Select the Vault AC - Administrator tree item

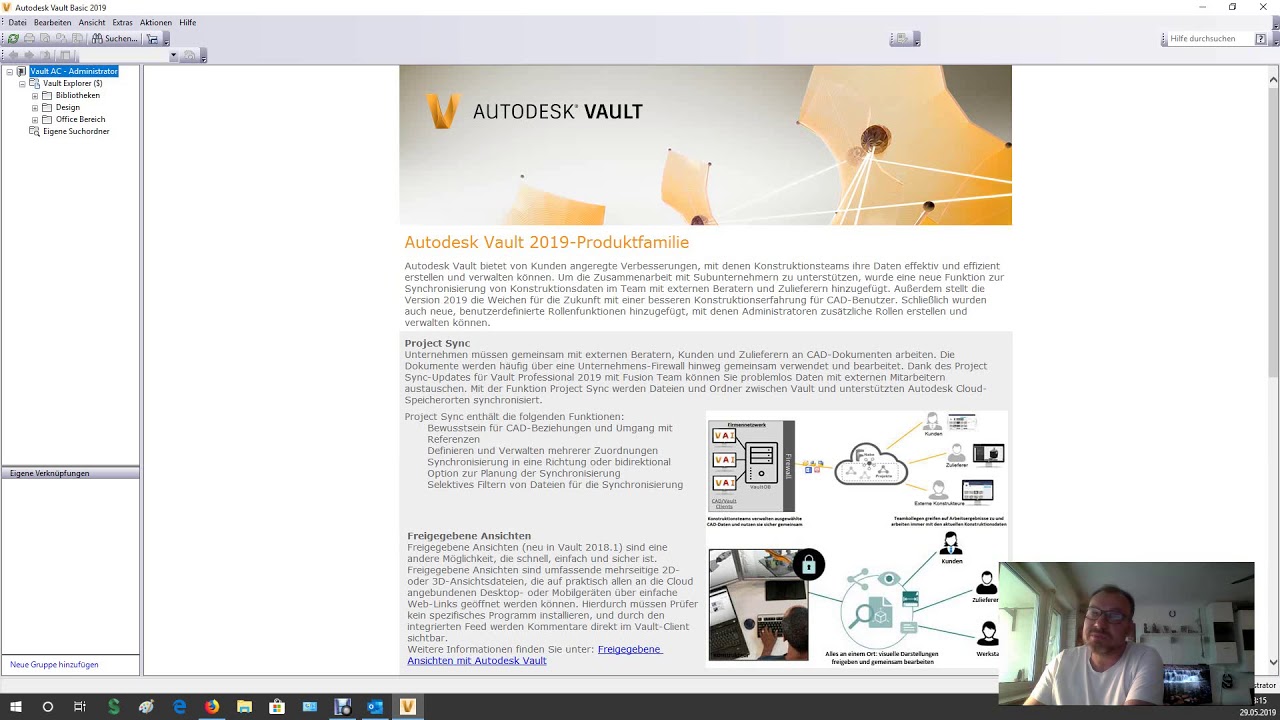(x=74, y=71)
